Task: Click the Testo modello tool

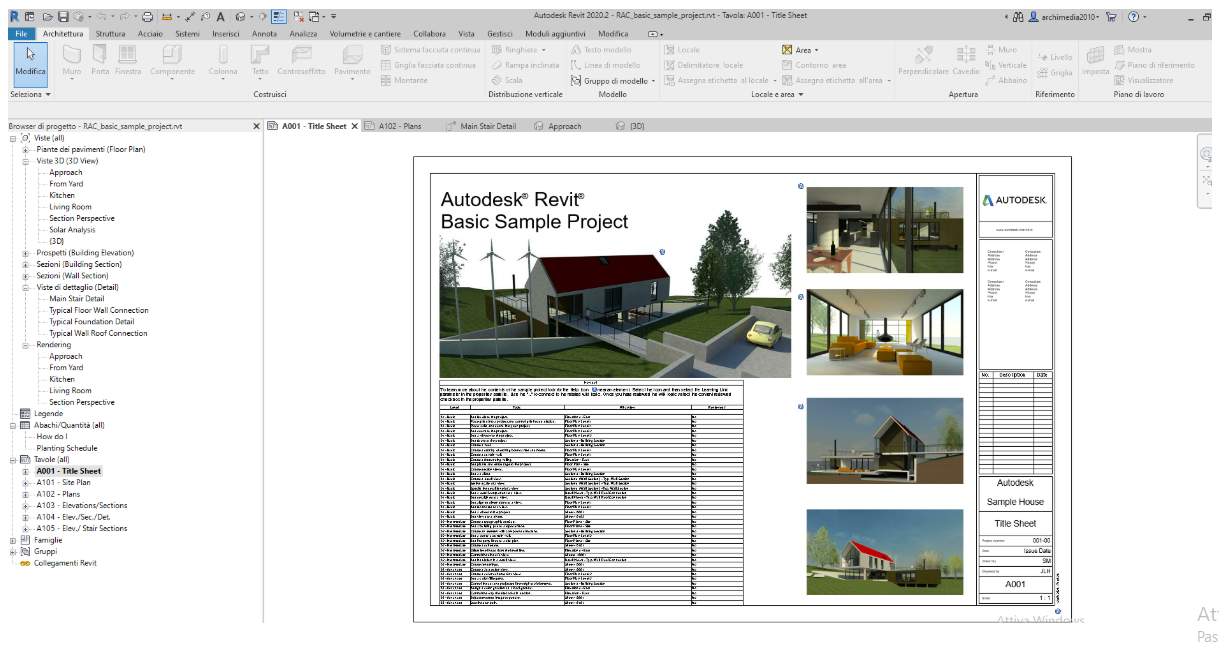Action: point(600,50)
